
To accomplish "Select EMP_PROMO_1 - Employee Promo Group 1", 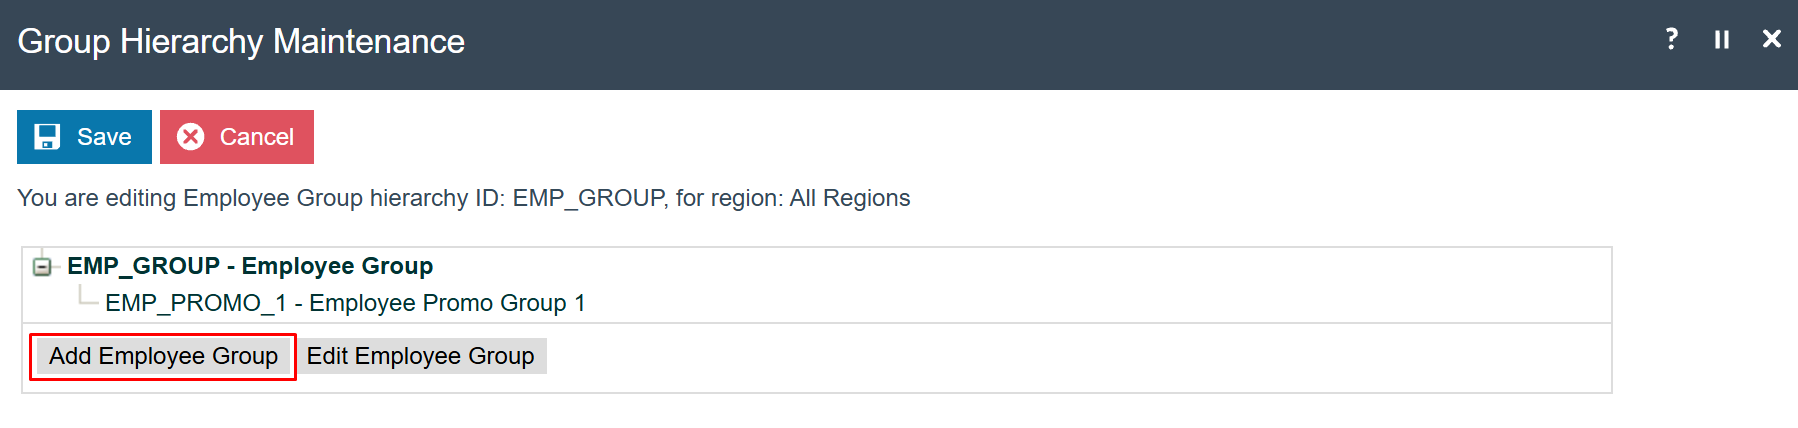I will click(x=345, y=303).
